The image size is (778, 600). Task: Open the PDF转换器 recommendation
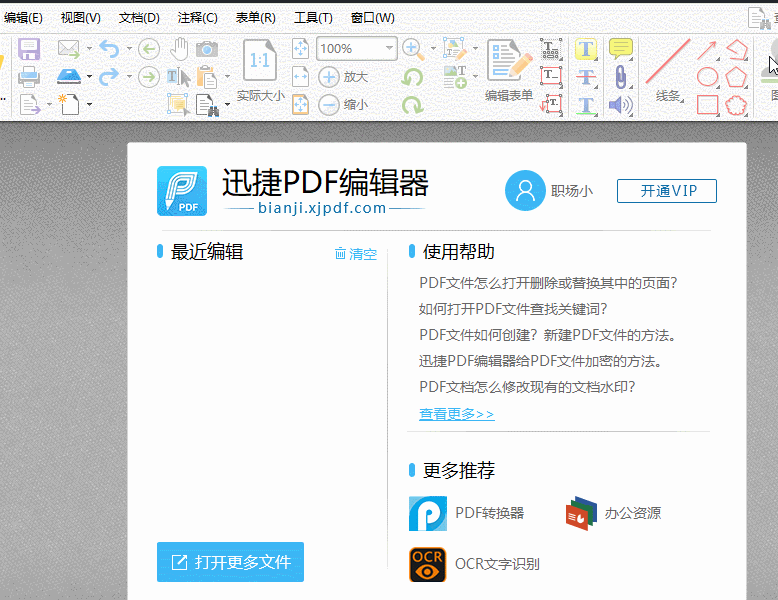coord(466,513)
